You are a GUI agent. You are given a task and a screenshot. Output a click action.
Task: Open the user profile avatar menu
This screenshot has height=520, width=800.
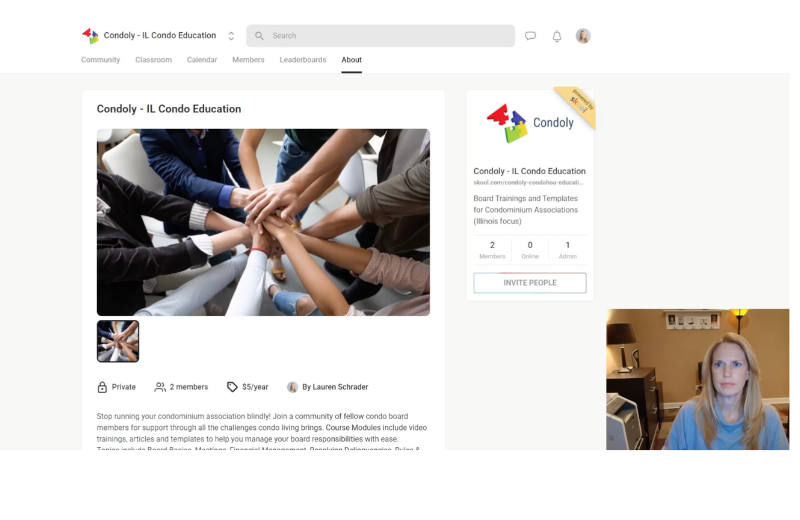583,36
